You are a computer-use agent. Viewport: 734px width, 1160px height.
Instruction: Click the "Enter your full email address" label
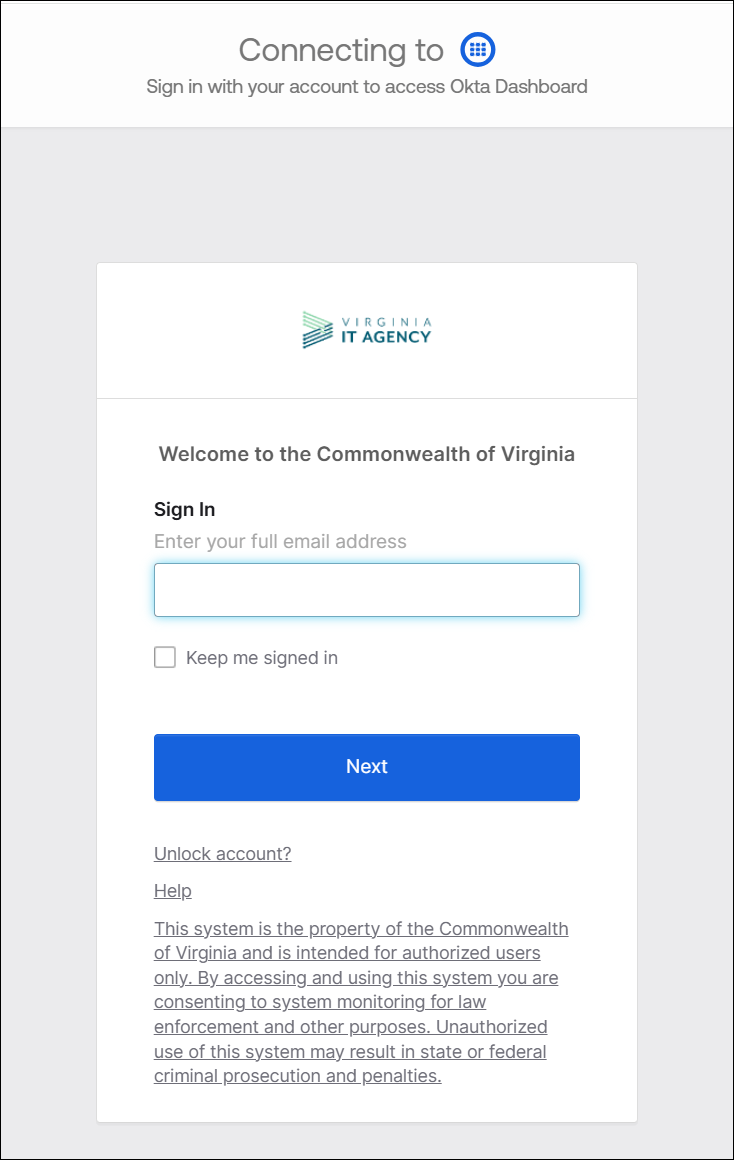(280, 541)
